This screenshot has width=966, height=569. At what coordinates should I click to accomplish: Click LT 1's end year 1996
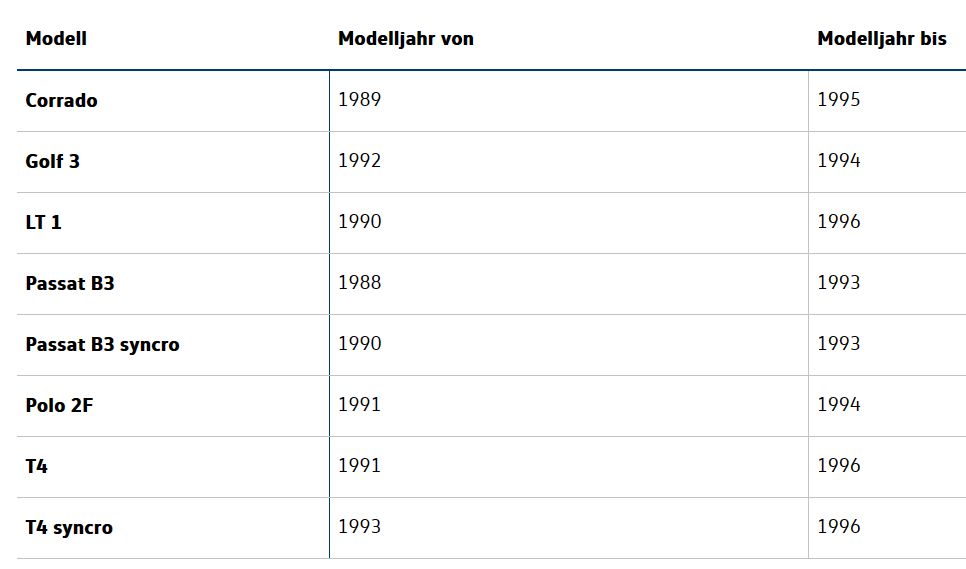(838, 222)
